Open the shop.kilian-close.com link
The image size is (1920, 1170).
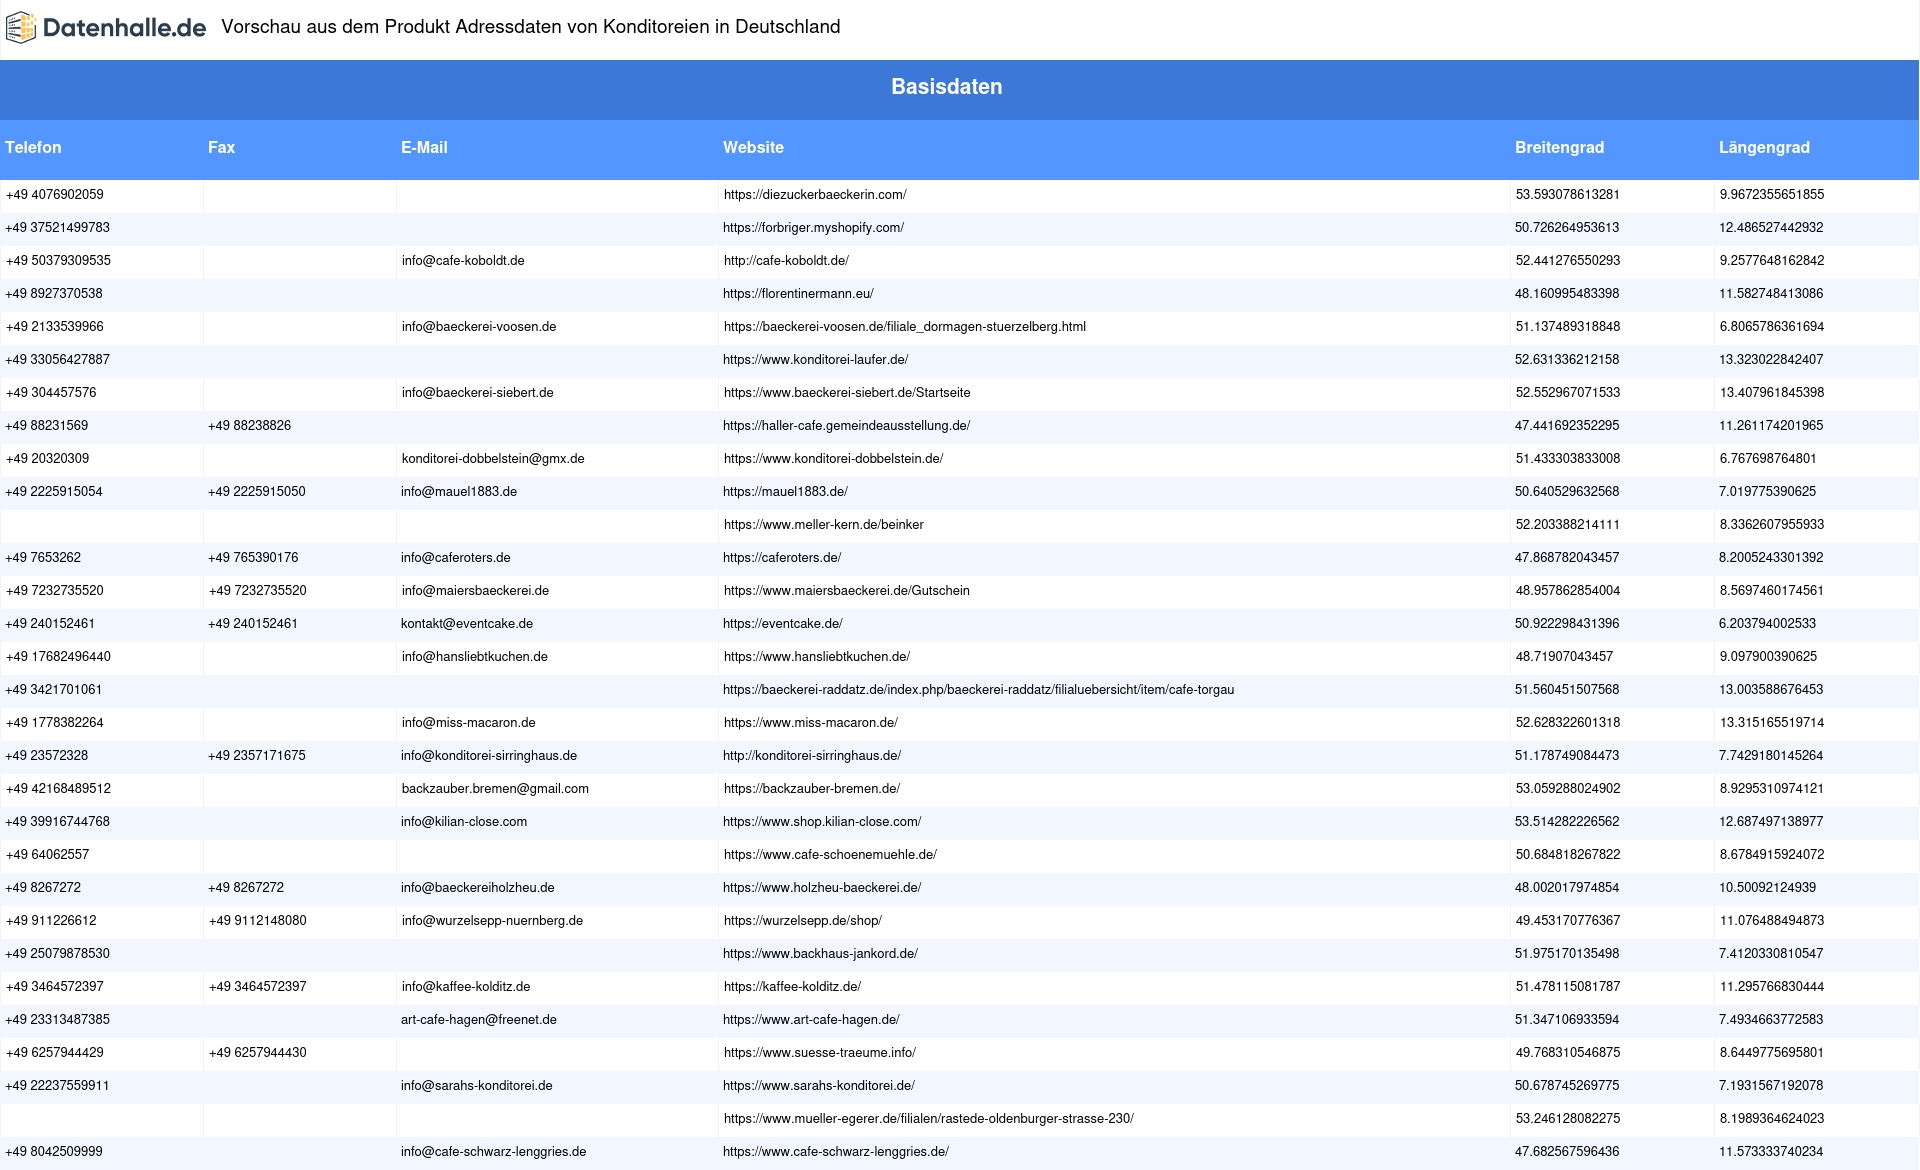click(x=822, y=822)
